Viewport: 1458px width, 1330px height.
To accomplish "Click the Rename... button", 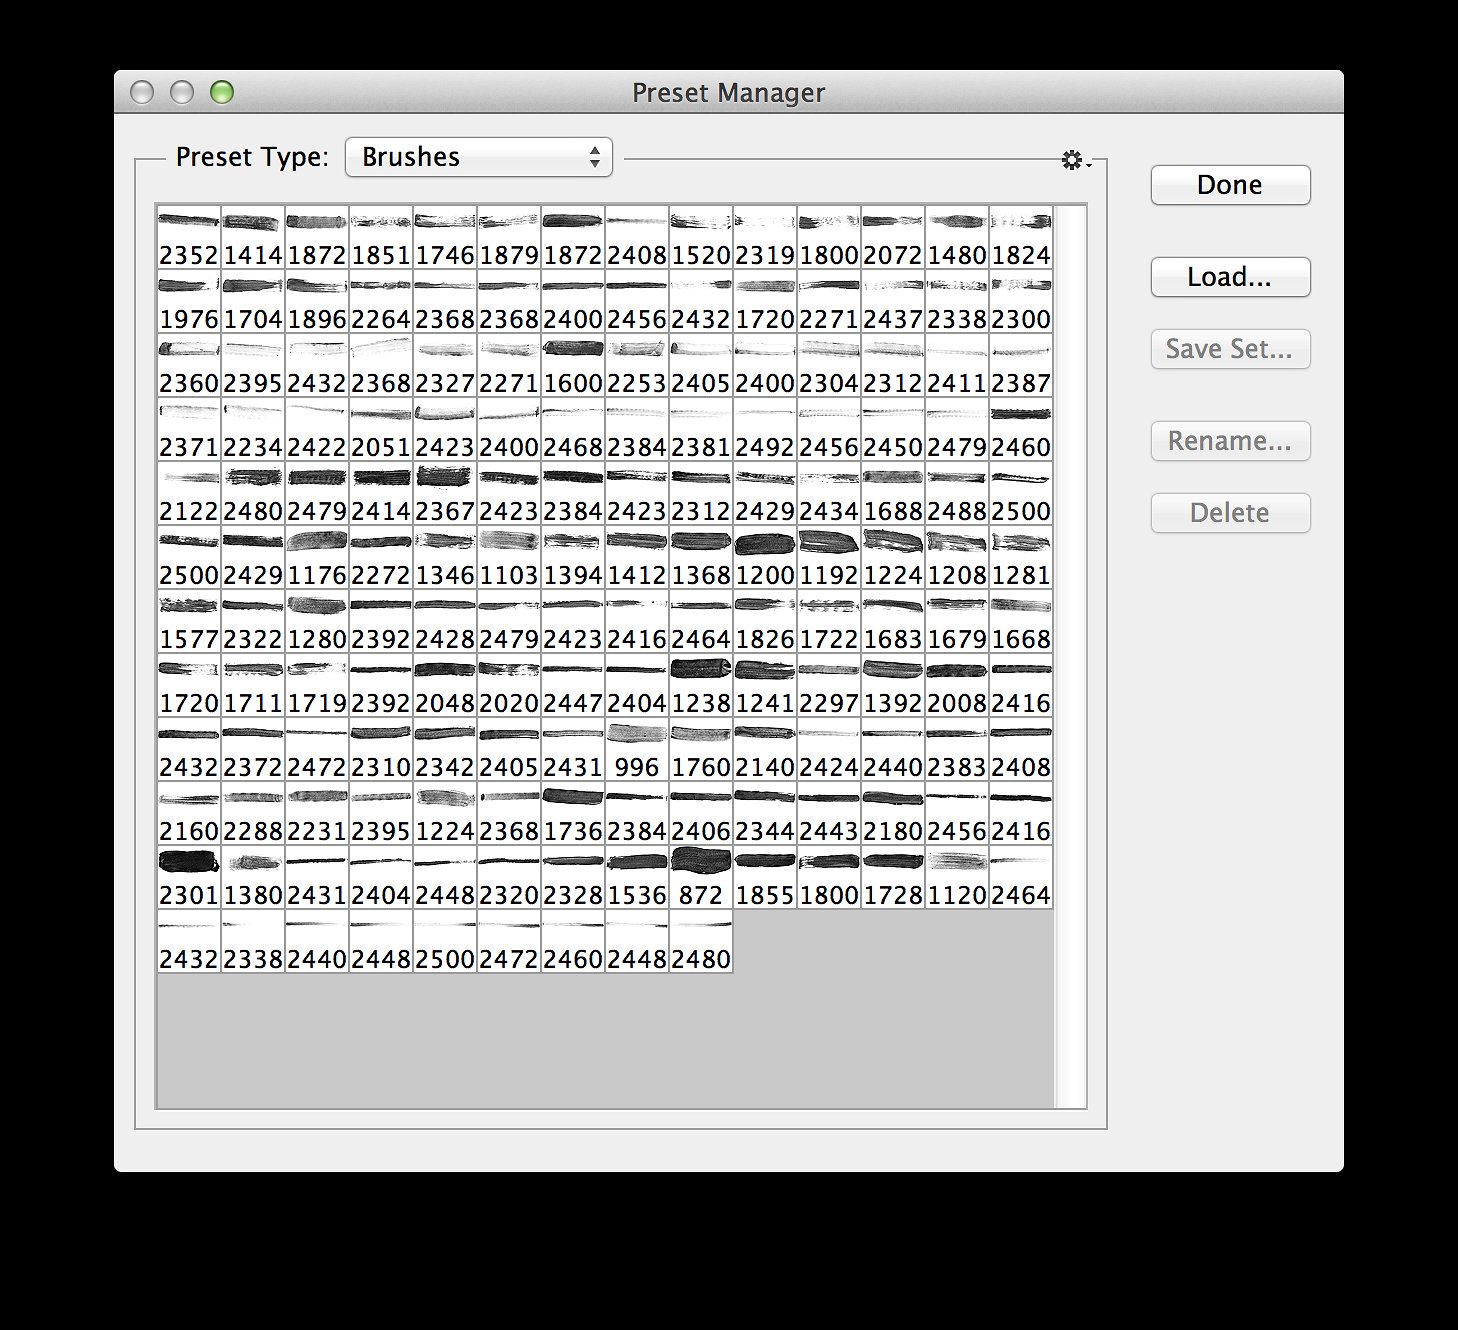I will [x=1230, y=441].
